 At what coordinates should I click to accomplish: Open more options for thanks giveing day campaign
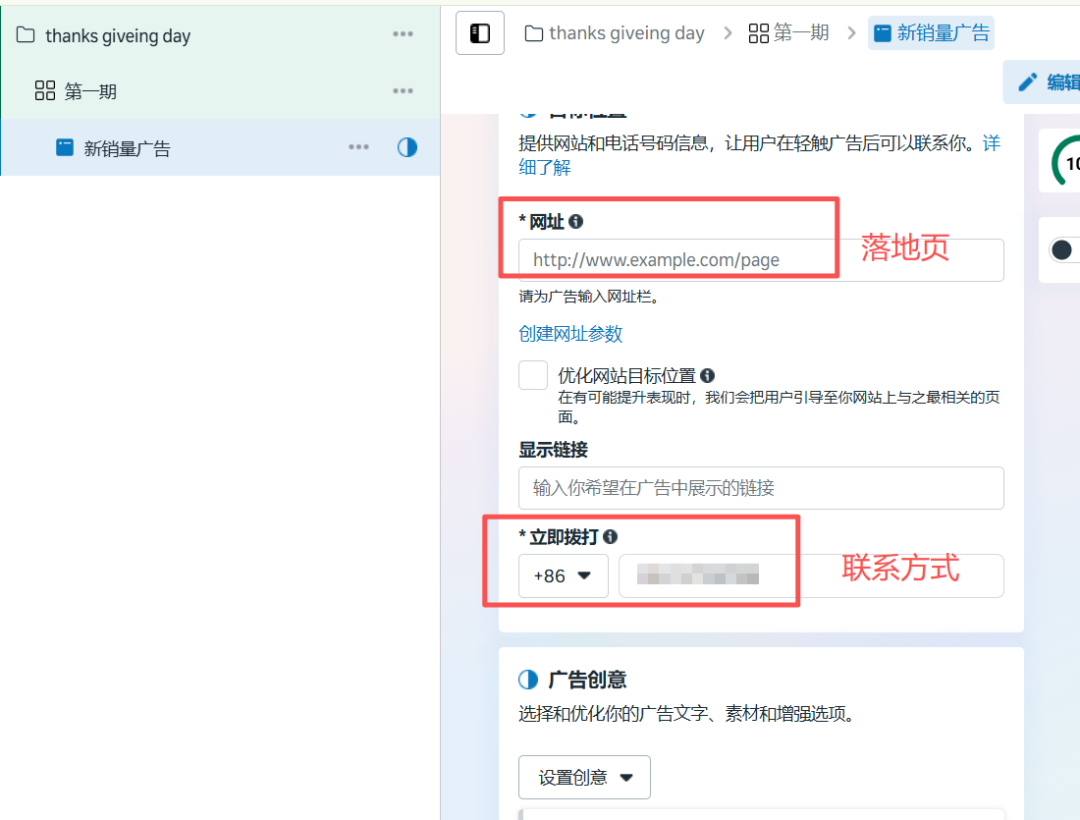point(403,34)
